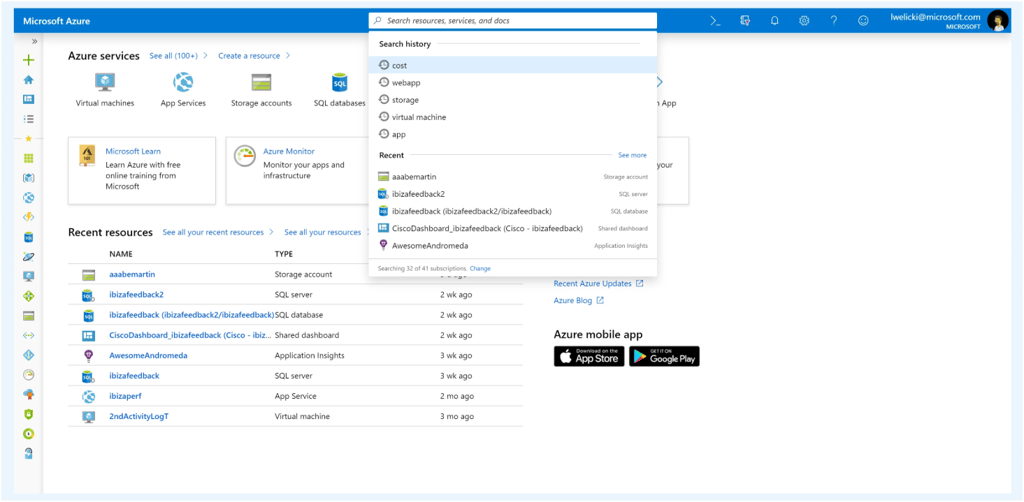The height and width of the screenshot is (502, 1024).
Task: Click See all your recent resources link
Action: (213, 232)
